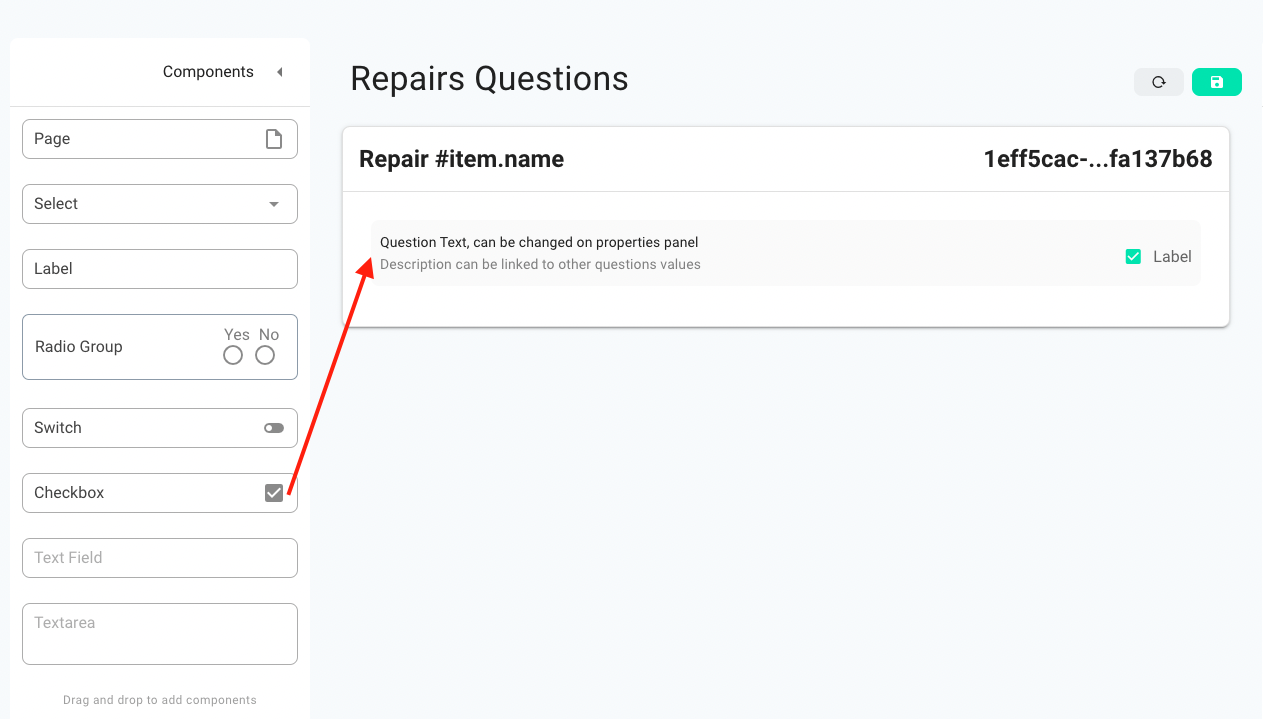Viewport: 1263px width, 719px height.
Task: Click the Checkbox component check icon
Action: click(274, 493)
